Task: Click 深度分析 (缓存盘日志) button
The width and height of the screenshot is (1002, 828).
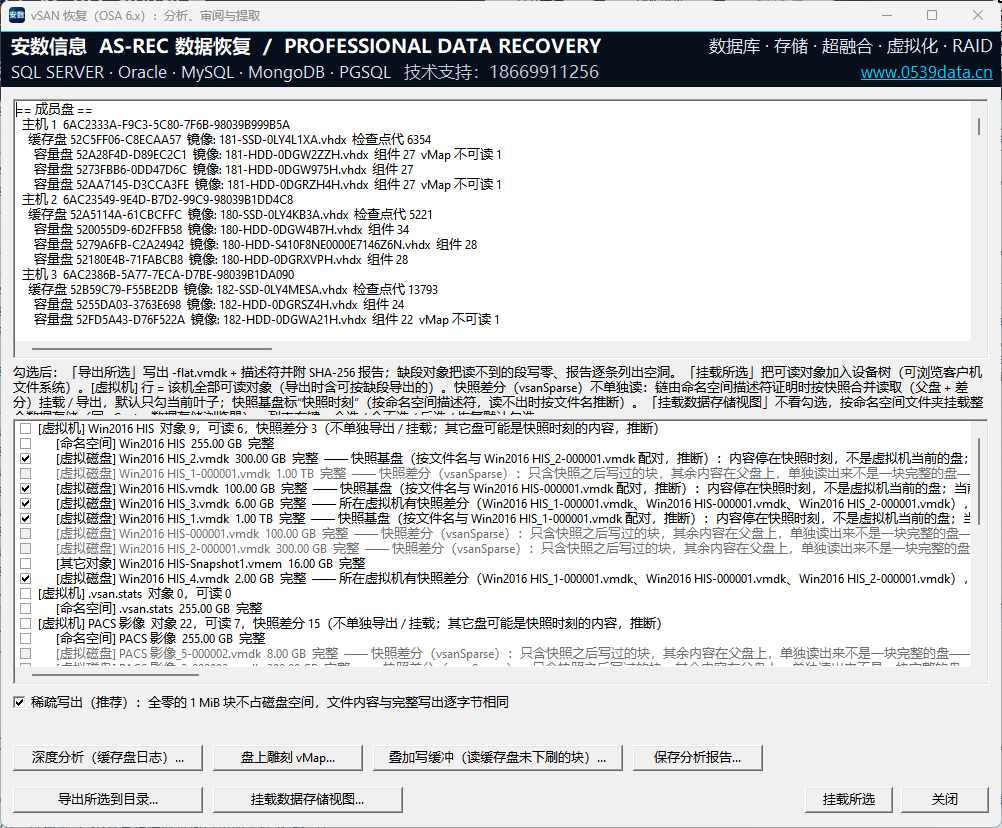Action: click(x=108, y=758)
